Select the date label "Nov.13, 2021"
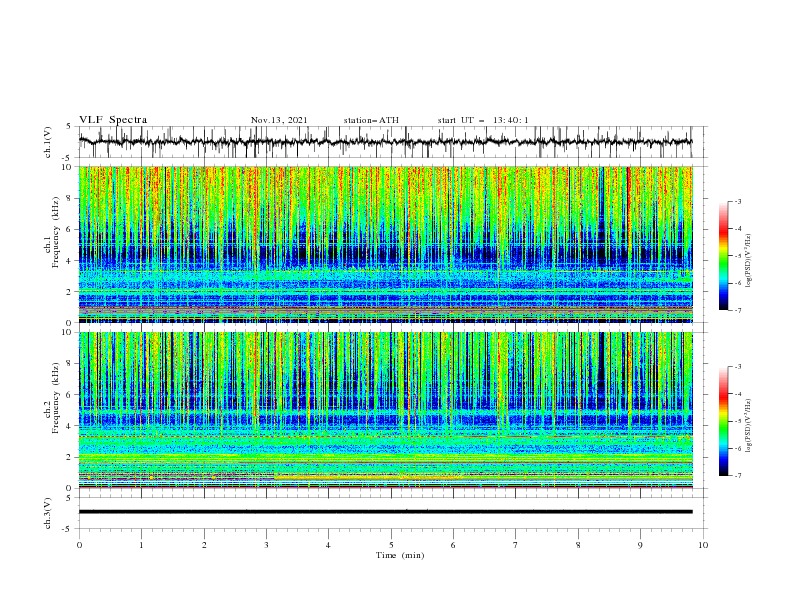 [x=279, y=120]
